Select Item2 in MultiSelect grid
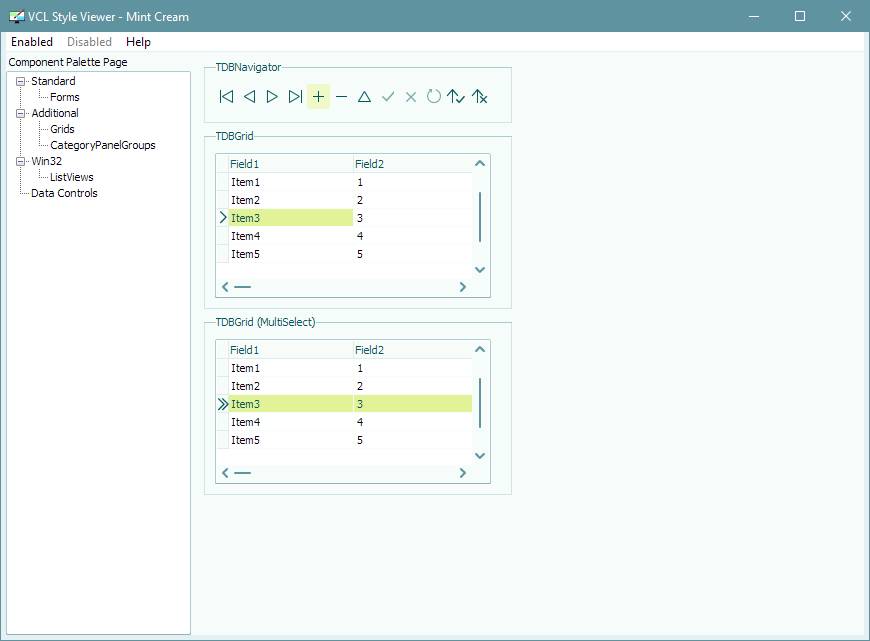The width and height of the screenshot is (870, 641). pyautogui.click(x=291, y=386)
